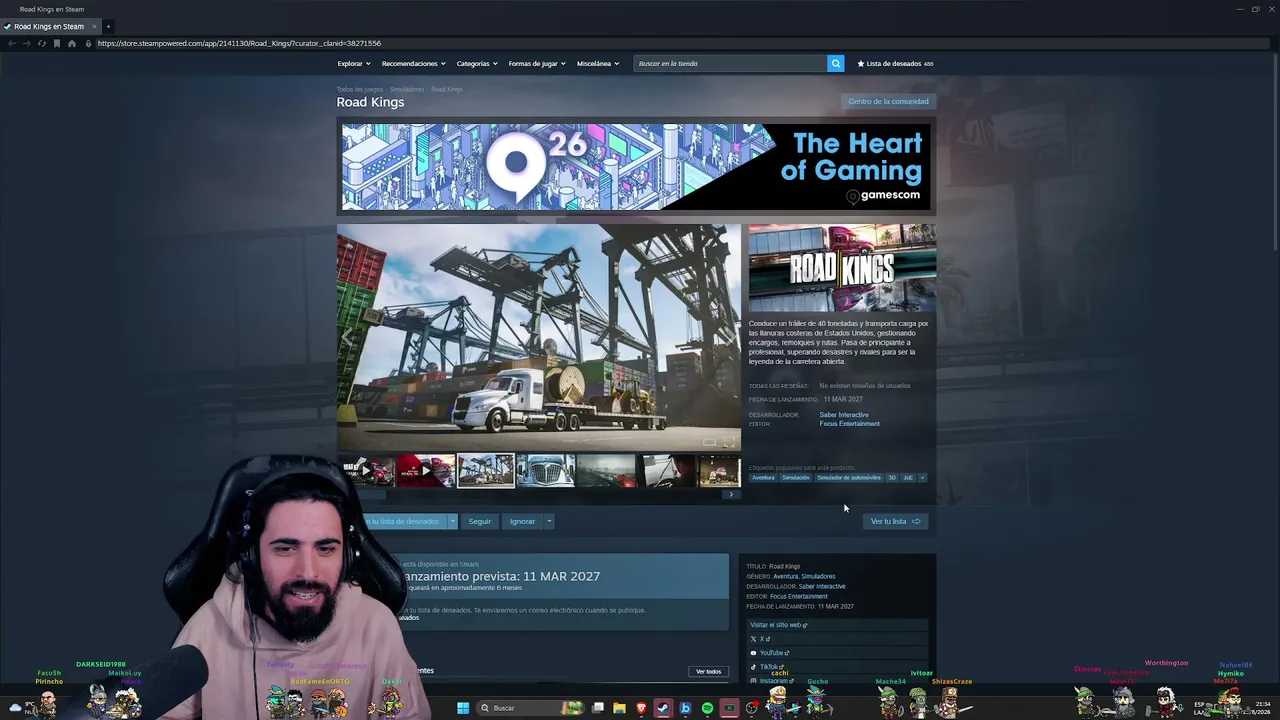Open the Lista de deseados wishlist
Viewport: 1280px width, 720px height.
pyautogui.click(x=895, y=63)
